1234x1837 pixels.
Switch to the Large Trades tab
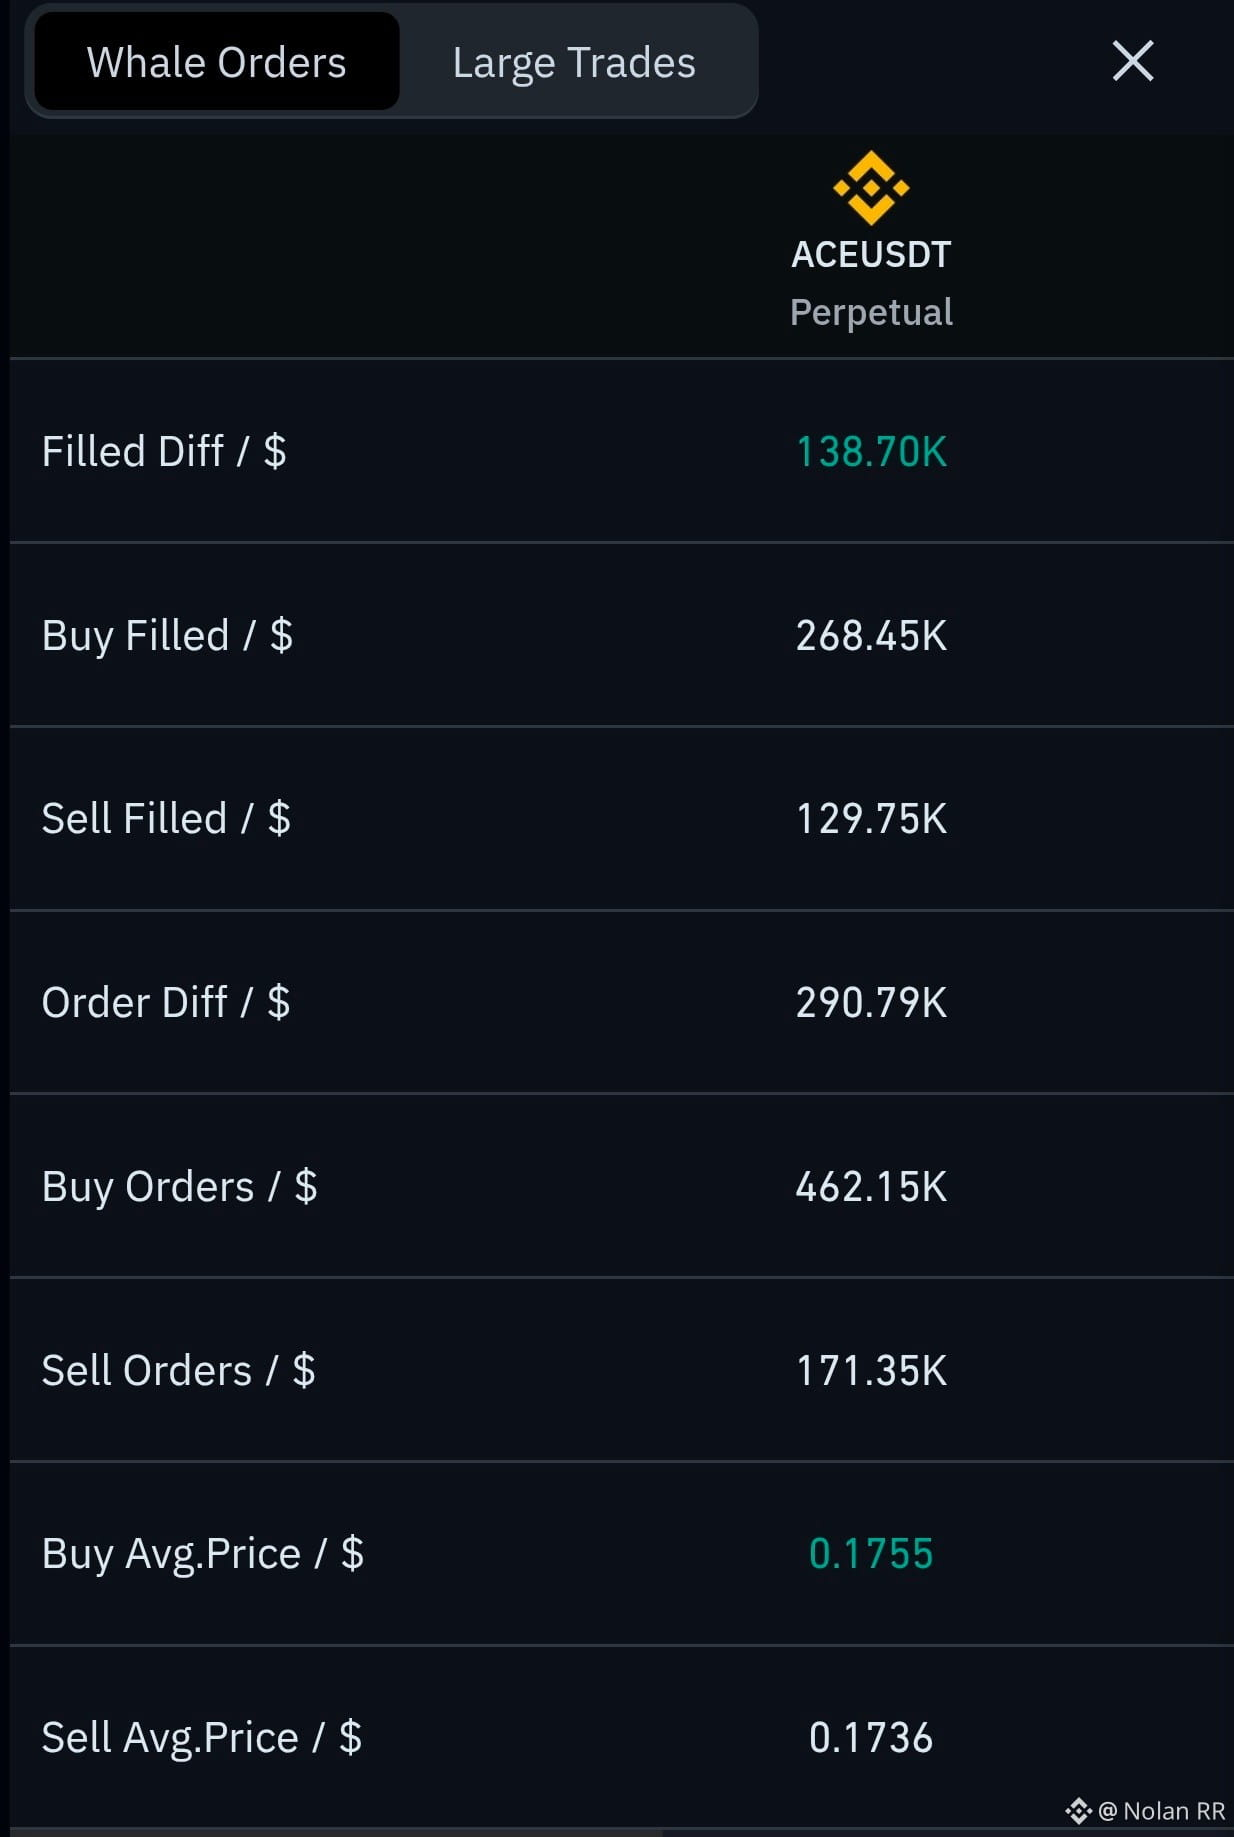coord(574,62)
